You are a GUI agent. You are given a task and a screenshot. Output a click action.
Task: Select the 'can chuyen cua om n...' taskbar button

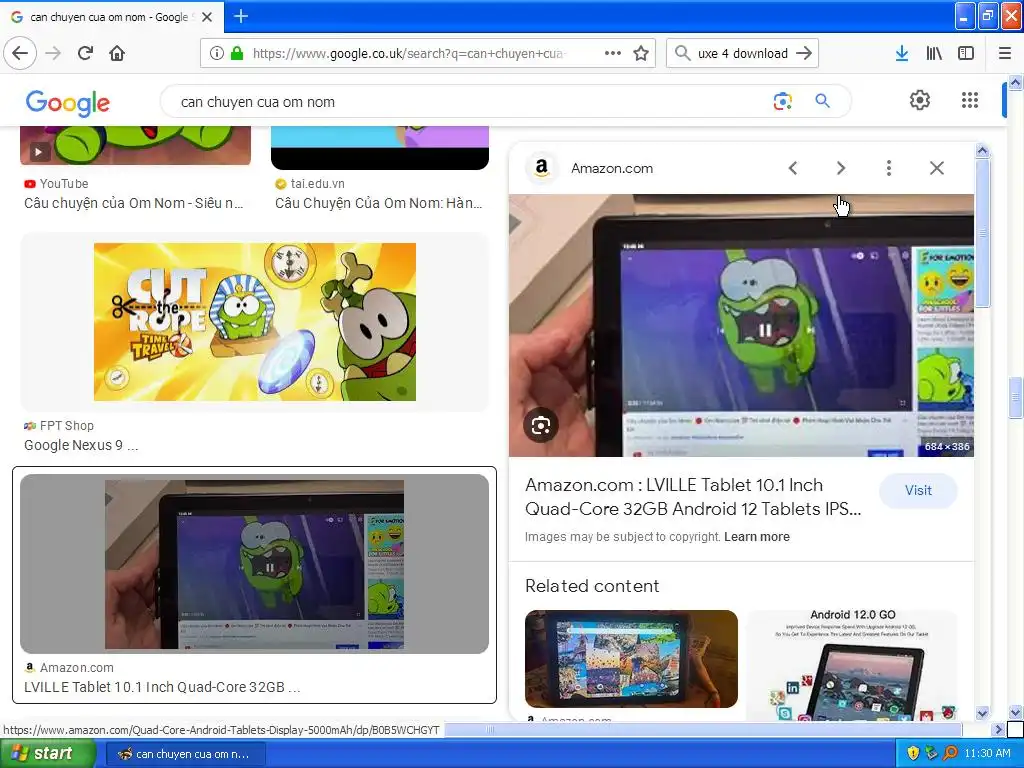(x=185, y=754)
